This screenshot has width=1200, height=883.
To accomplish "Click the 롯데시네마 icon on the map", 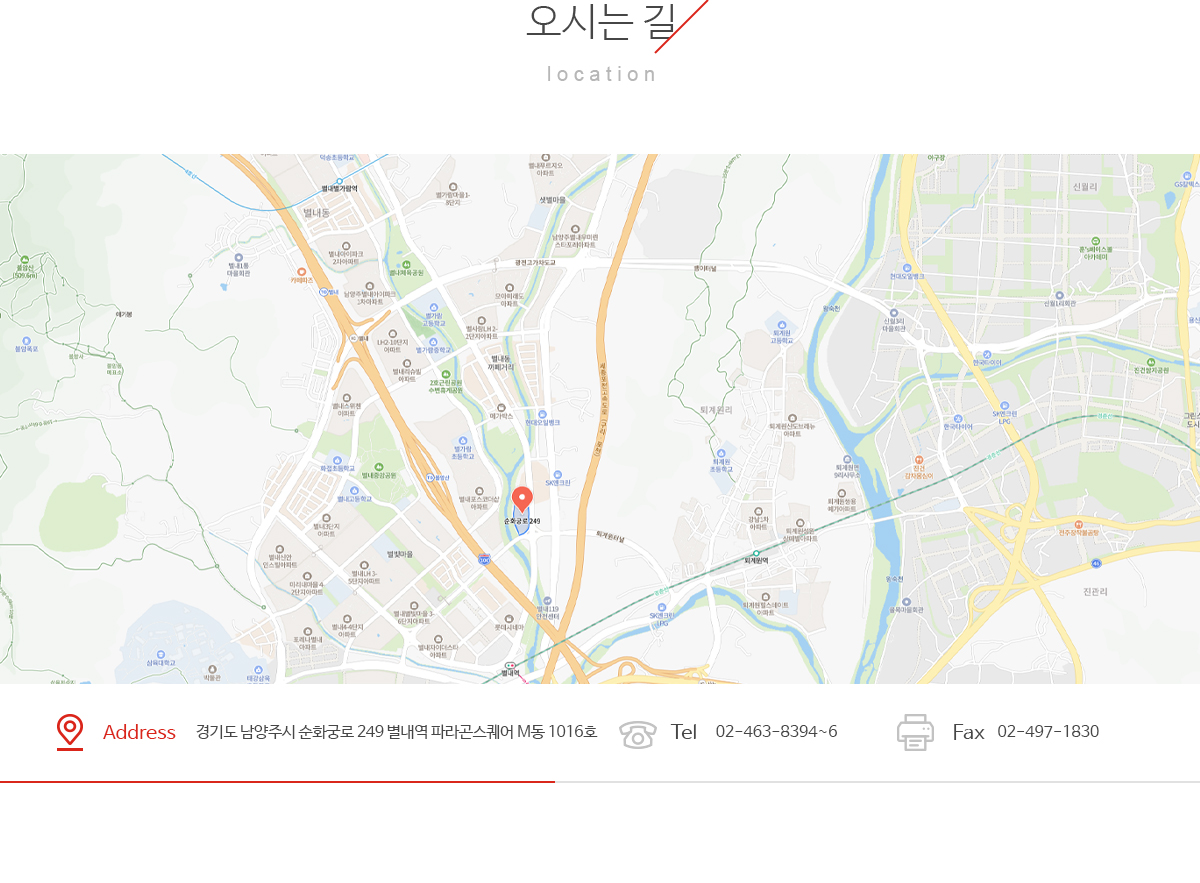I will [509, 619].
